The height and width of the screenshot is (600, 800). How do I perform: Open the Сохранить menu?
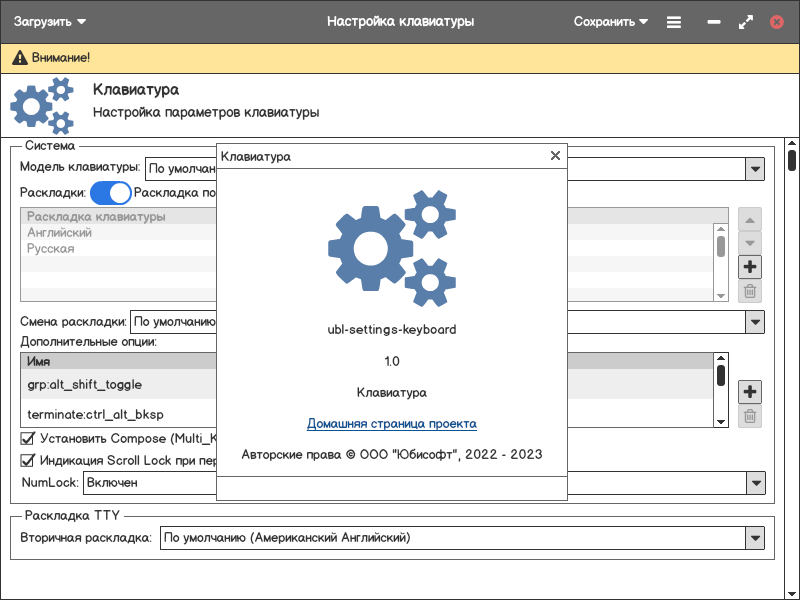[610, 21]
